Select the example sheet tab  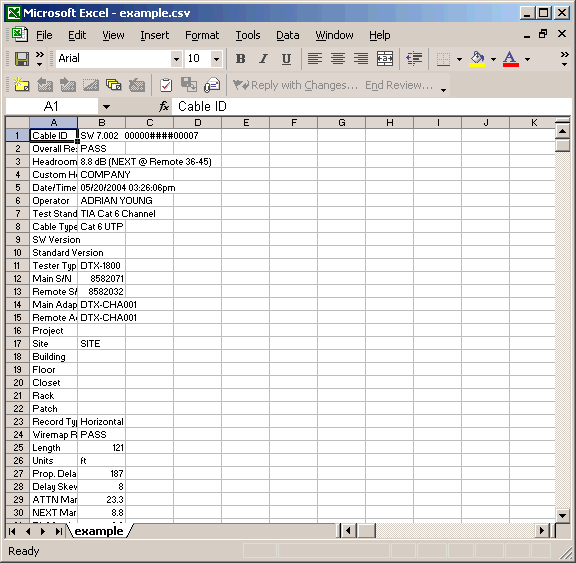[x=99, y=531]
